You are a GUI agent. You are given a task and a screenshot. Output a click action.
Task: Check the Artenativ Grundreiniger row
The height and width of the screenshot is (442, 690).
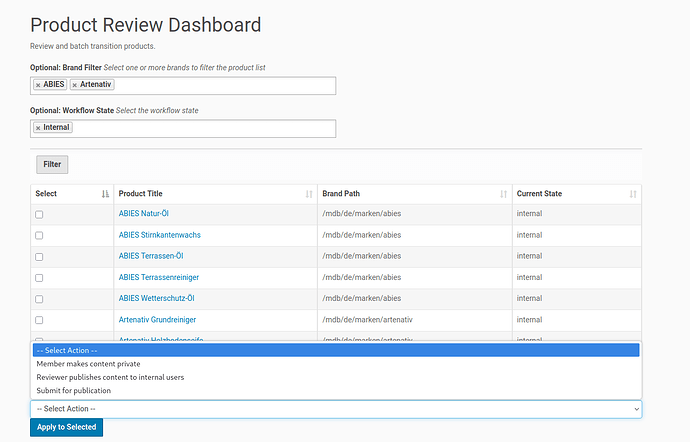(39, 320)
